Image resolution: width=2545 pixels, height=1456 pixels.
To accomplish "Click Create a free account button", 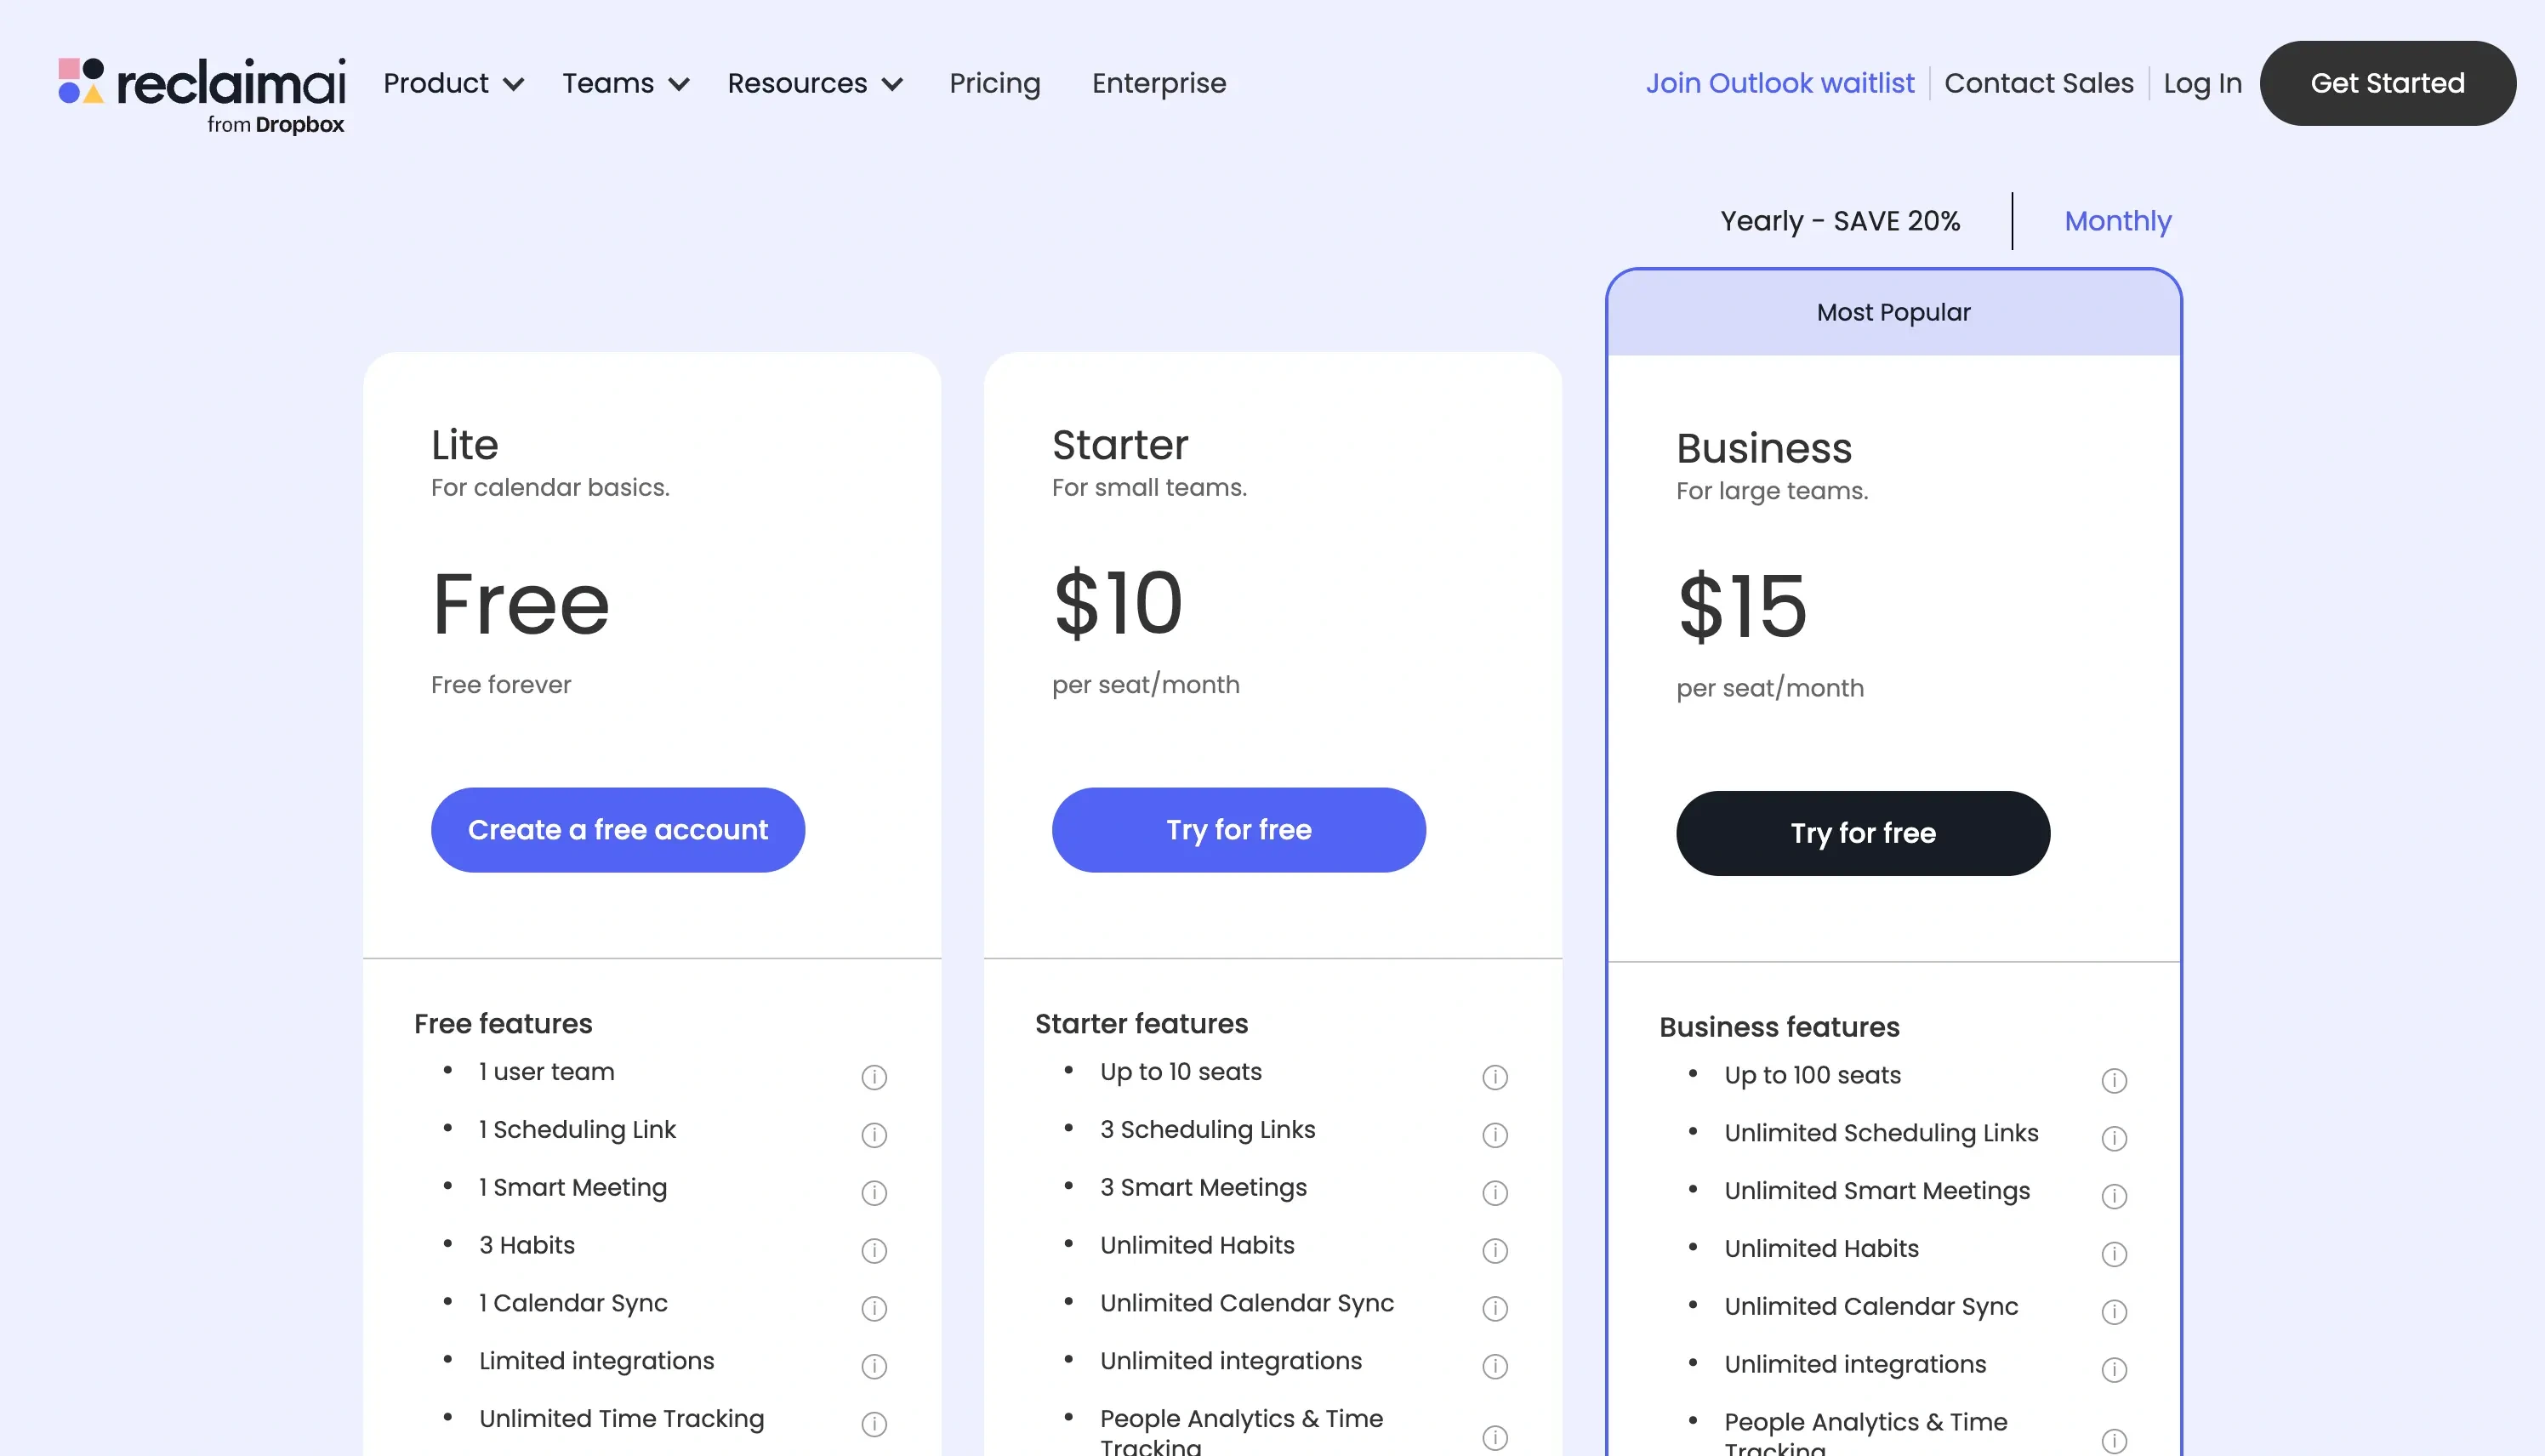I will coord(618,830).
